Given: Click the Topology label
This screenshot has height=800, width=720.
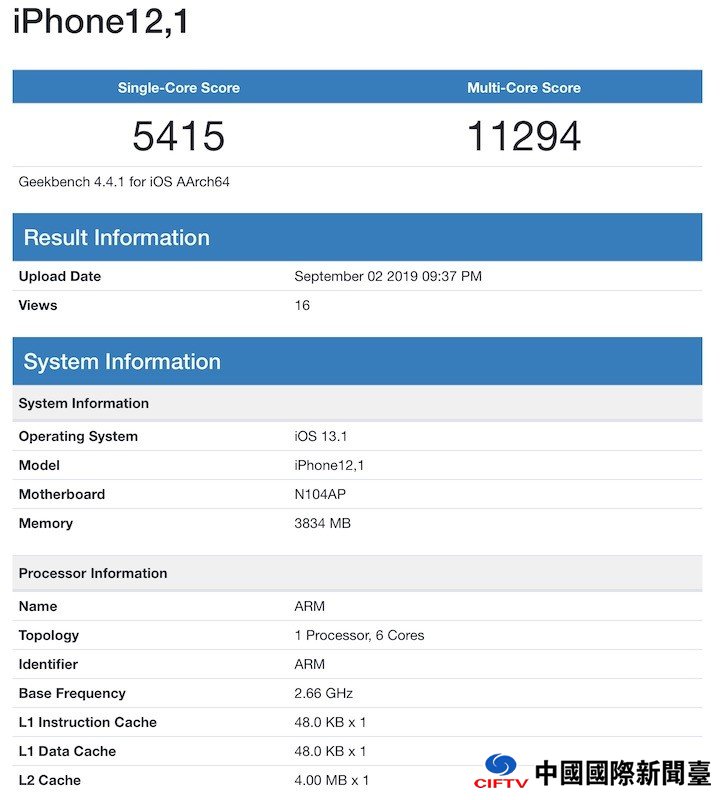Looking at the screenshot, I should [x=49, y=636].
